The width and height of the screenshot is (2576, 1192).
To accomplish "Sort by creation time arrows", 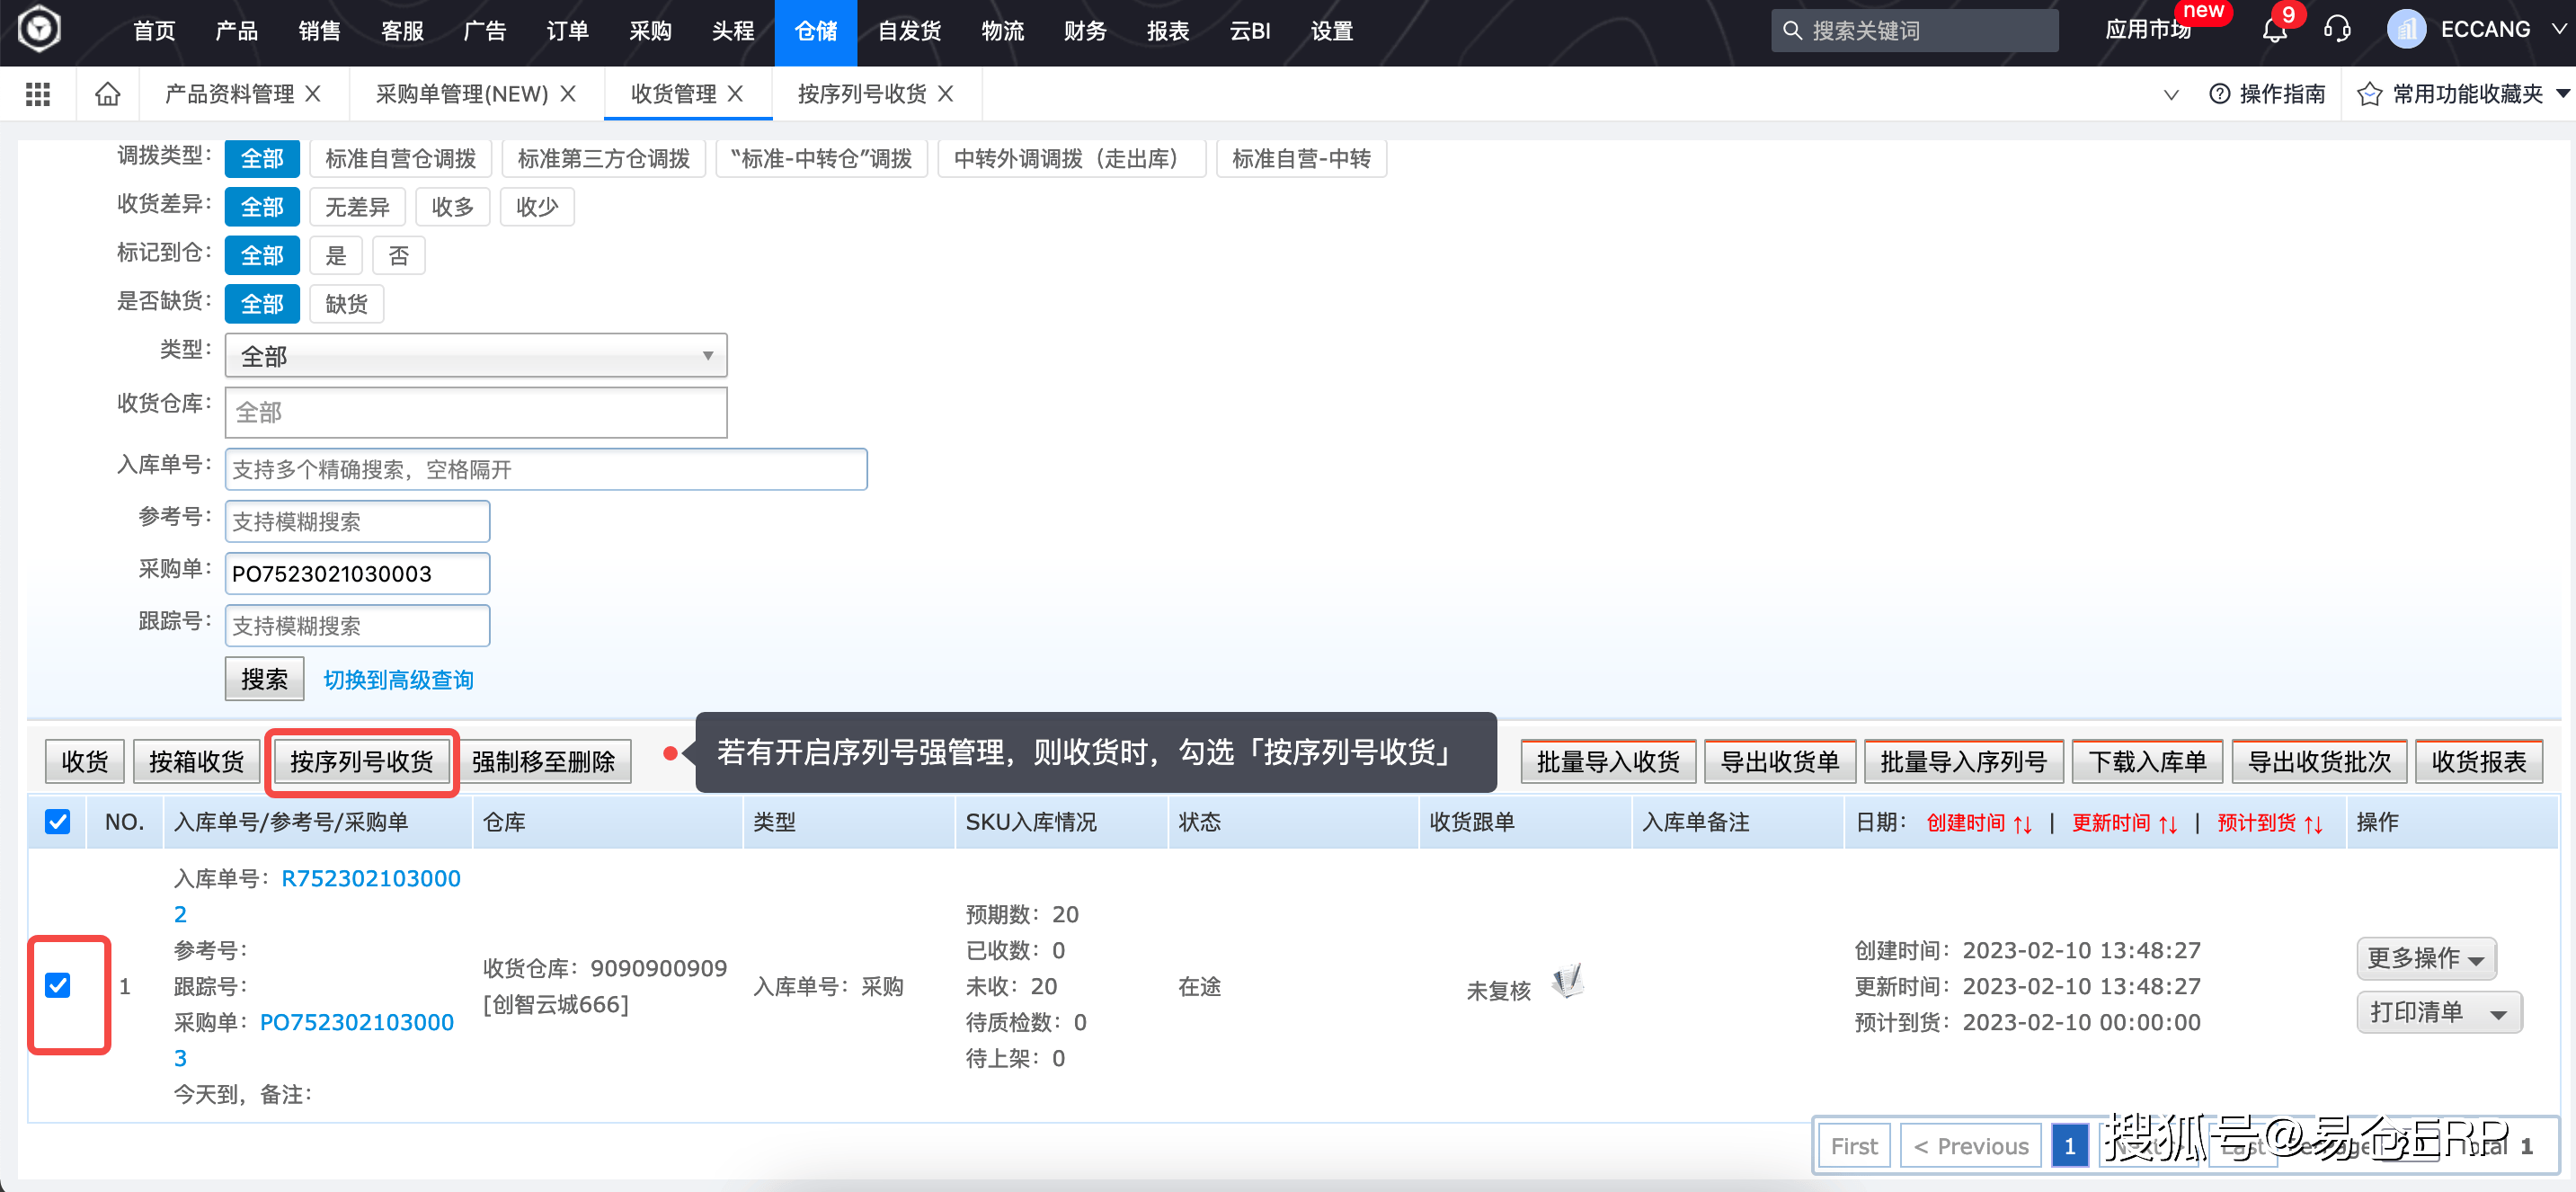I will coord(2022,824).
